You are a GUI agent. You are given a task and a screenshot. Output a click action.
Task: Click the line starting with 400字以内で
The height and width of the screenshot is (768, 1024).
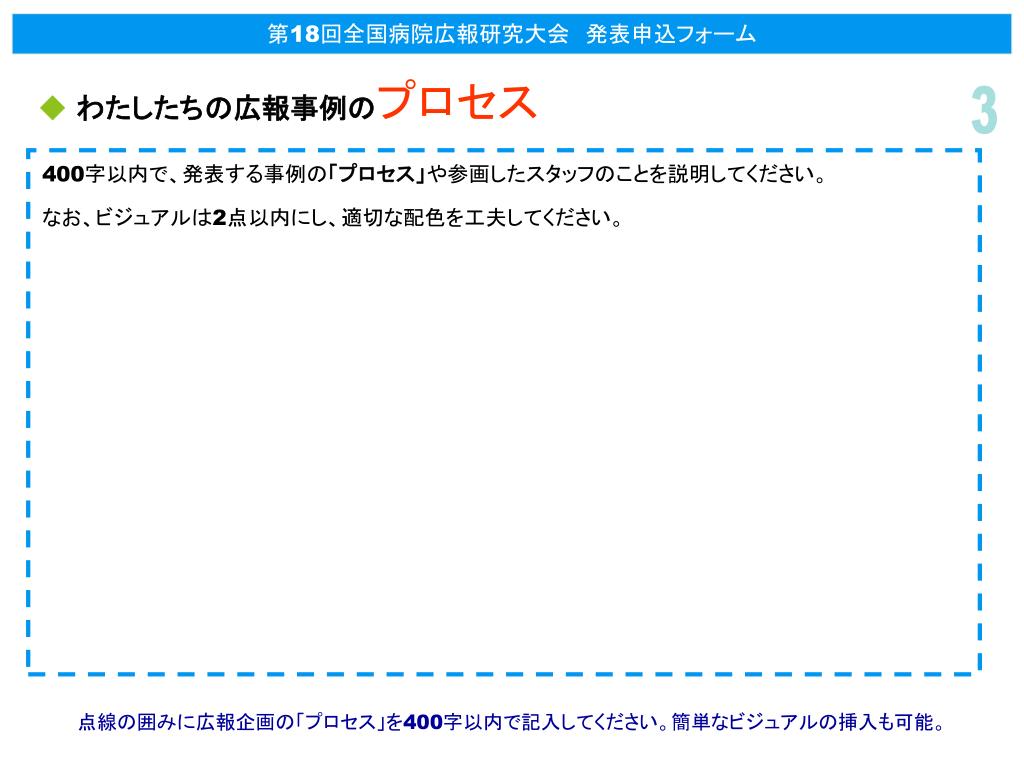(435, 174)
